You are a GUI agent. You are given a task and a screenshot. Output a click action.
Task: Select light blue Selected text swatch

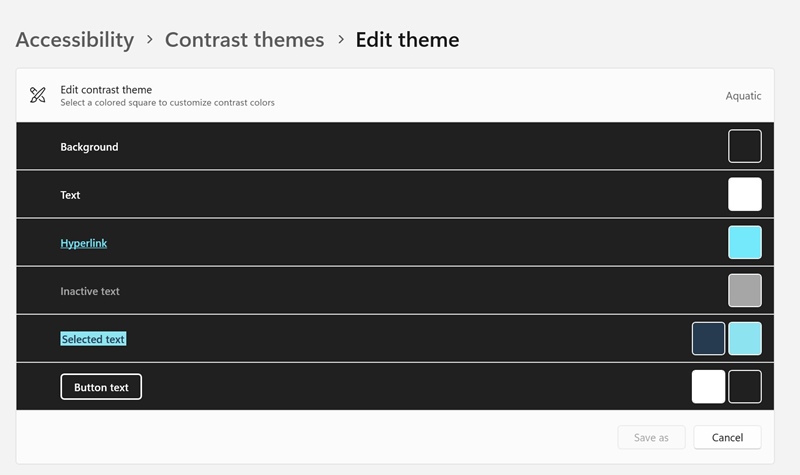coord(744,338)
